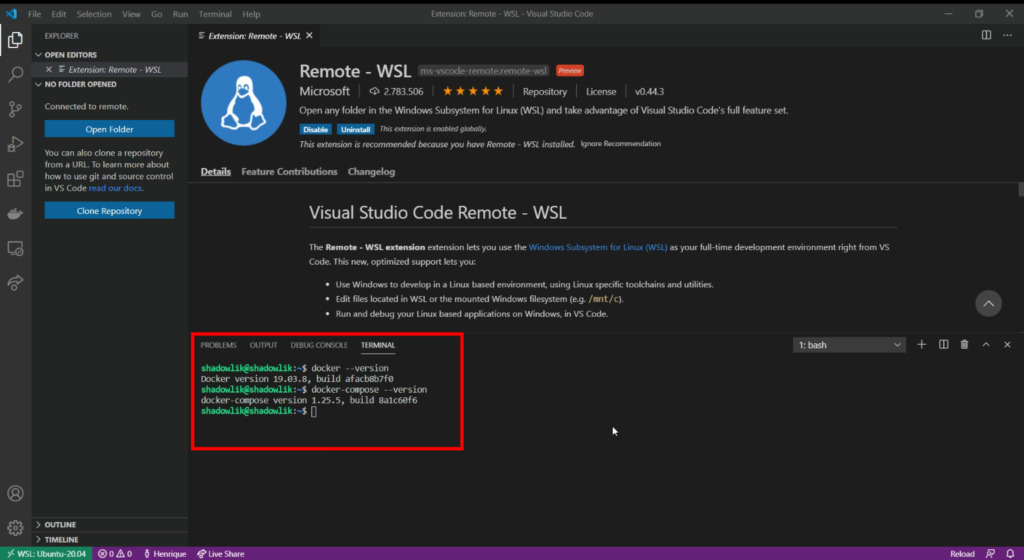Viewport: 1024px width, 560px height.
Task: Click errors and warnings count in status bar
Action: 115,553
